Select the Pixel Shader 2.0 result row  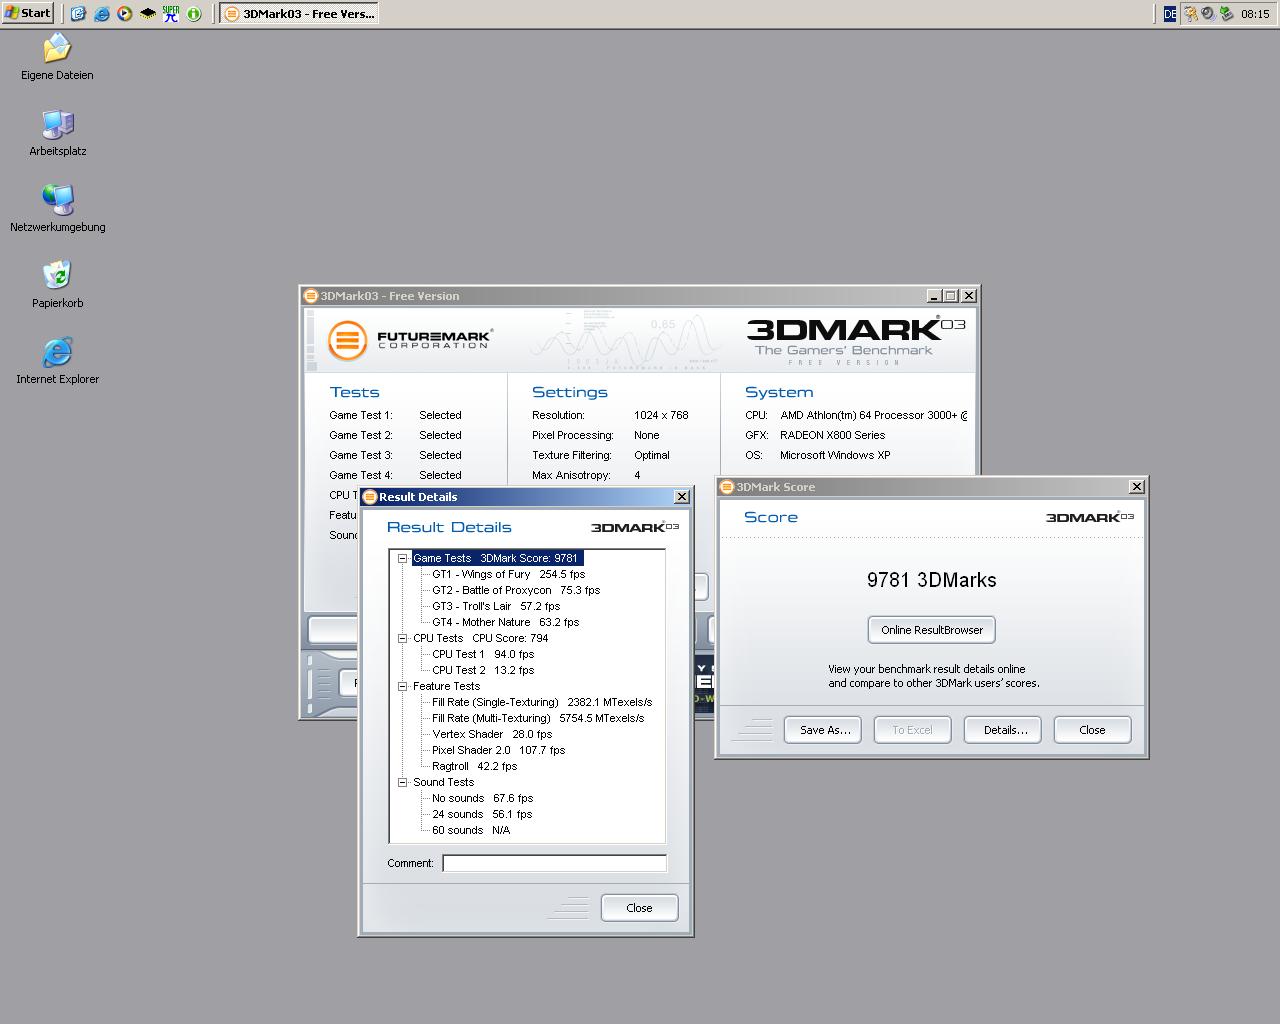[x=498, y=750]
